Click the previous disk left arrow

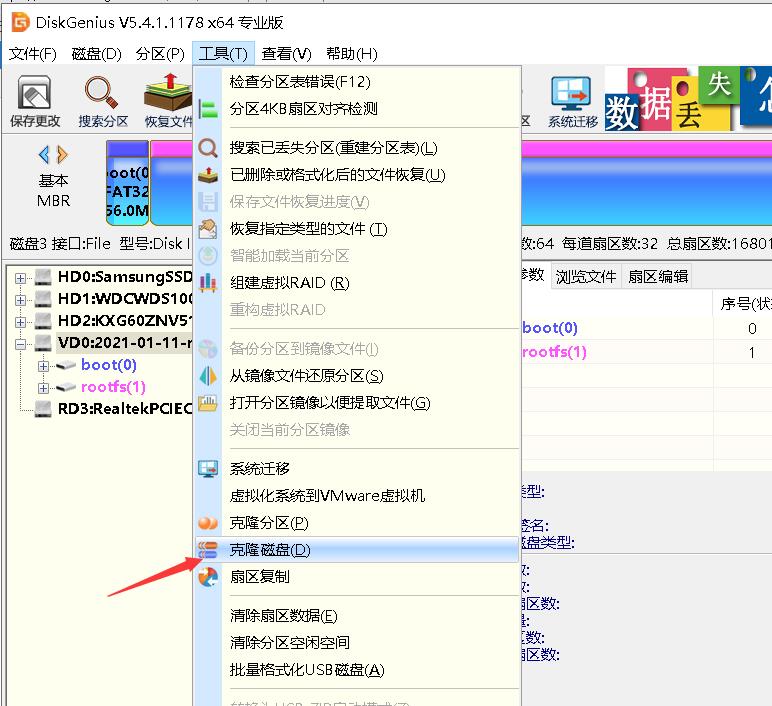click(44, 155)
